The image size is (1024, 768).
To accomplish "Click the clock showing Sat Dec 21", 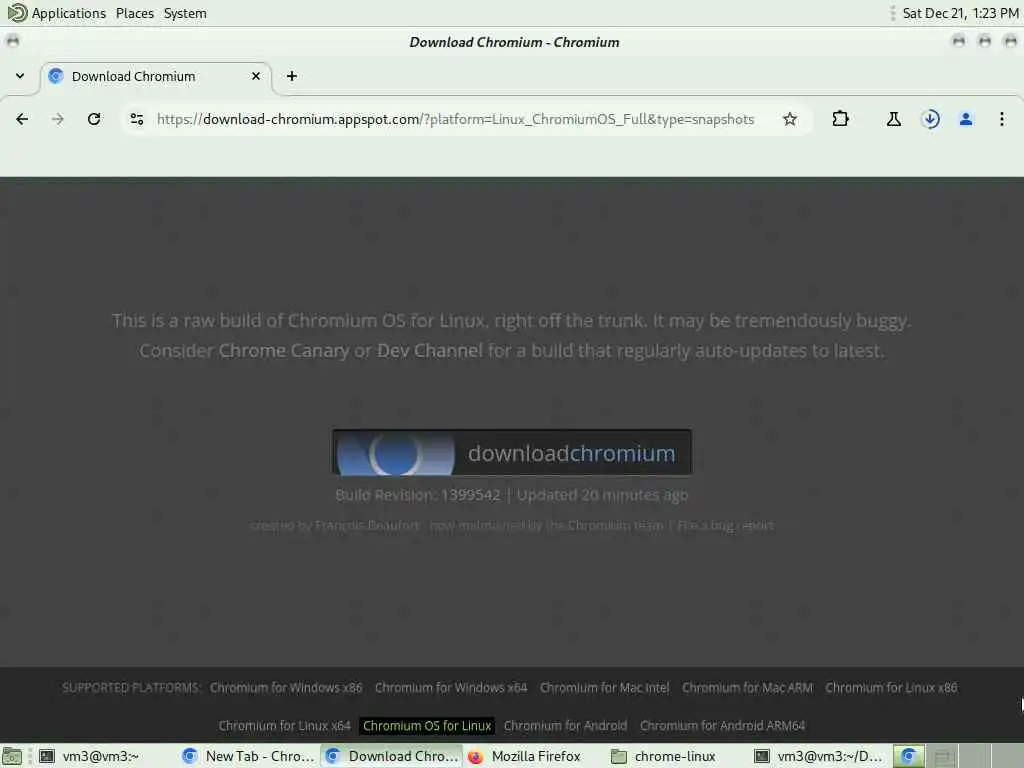I will [960, 13].
